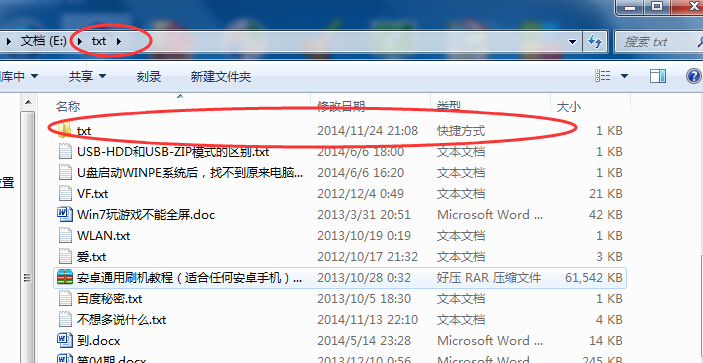The image size is (703, 363).
Task: Click the 刻录 toolbar button
Action: tap(149, 77)
